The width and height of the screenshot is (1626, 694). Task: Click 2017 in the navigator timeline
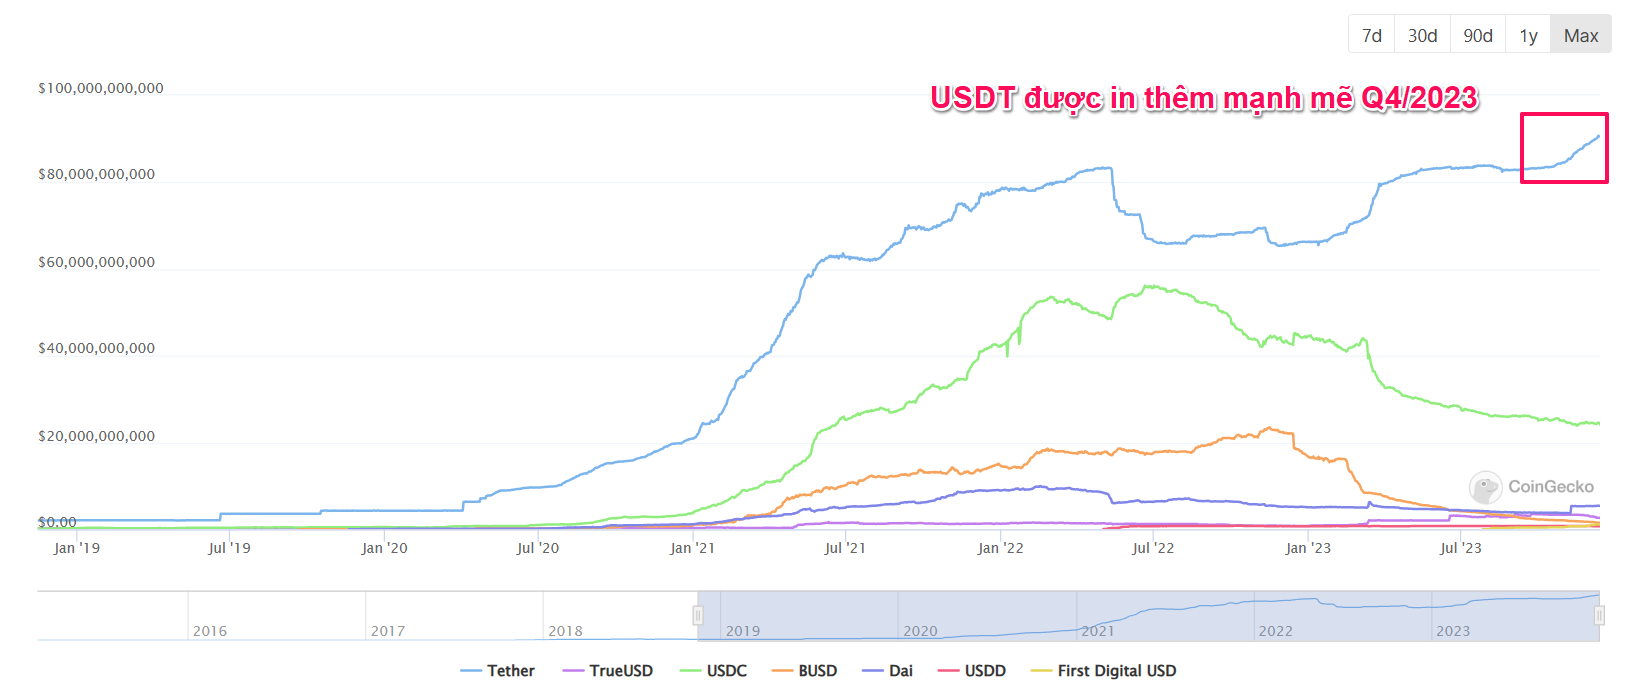click(x=388, y=631)
